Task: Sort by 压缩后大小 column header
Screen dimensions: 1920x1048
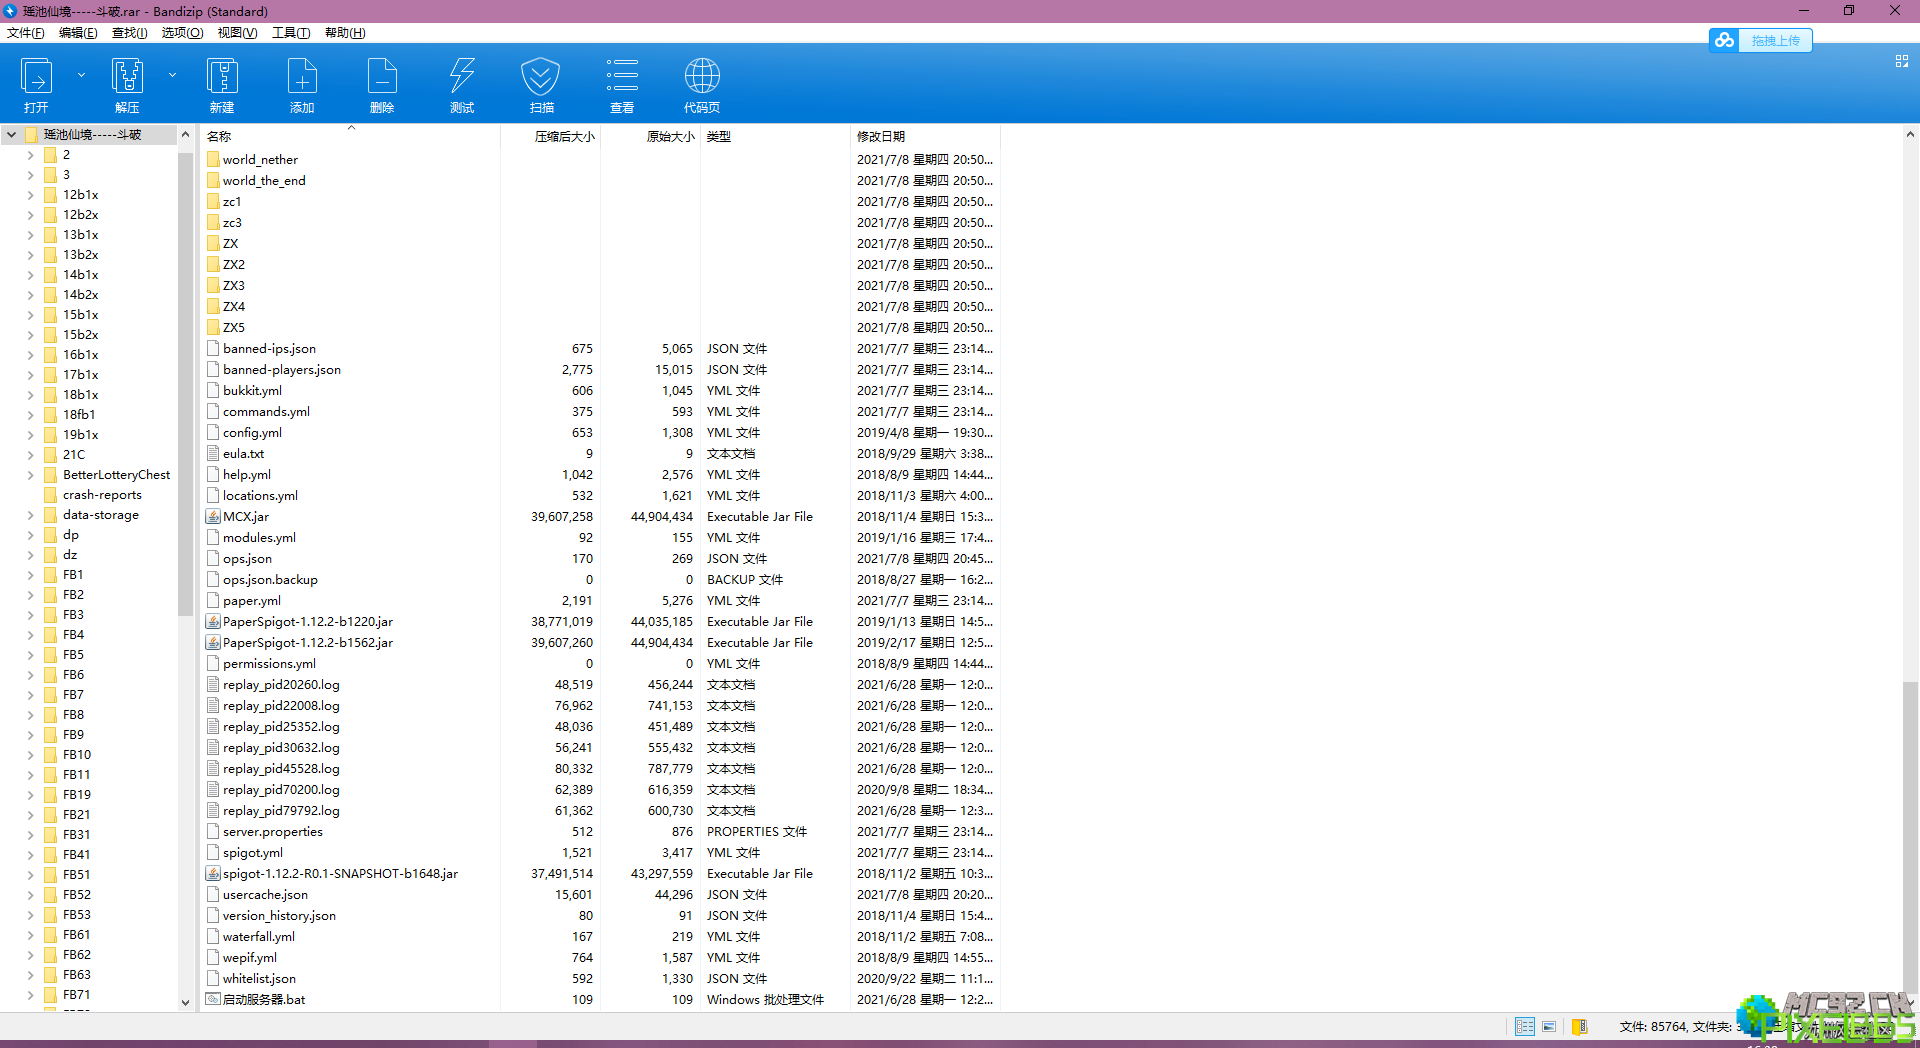Action: (550, 136)
